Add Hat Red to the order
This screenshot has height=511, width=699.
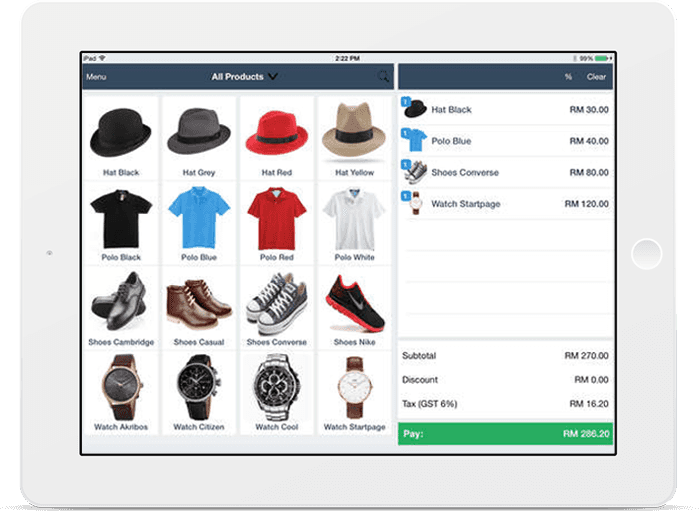(x=276, y=137)
